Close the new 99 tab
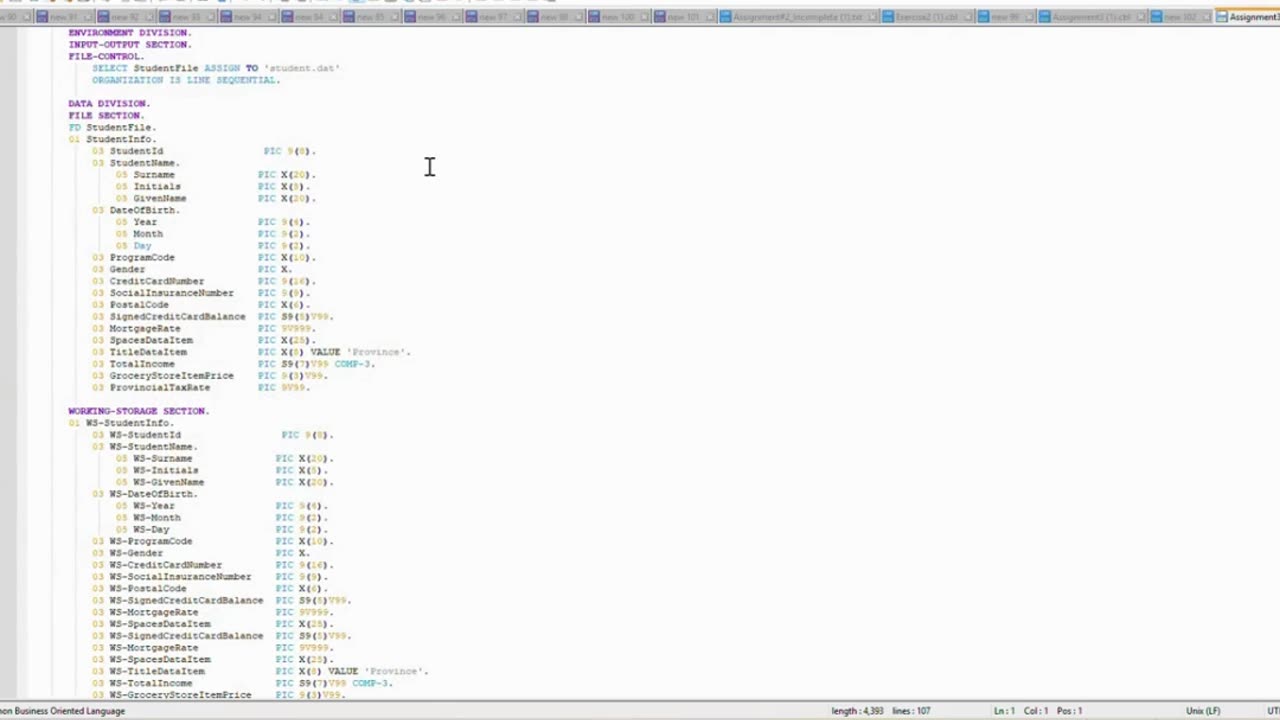This screenshot has height=720, width=1280. (1030, 17)
